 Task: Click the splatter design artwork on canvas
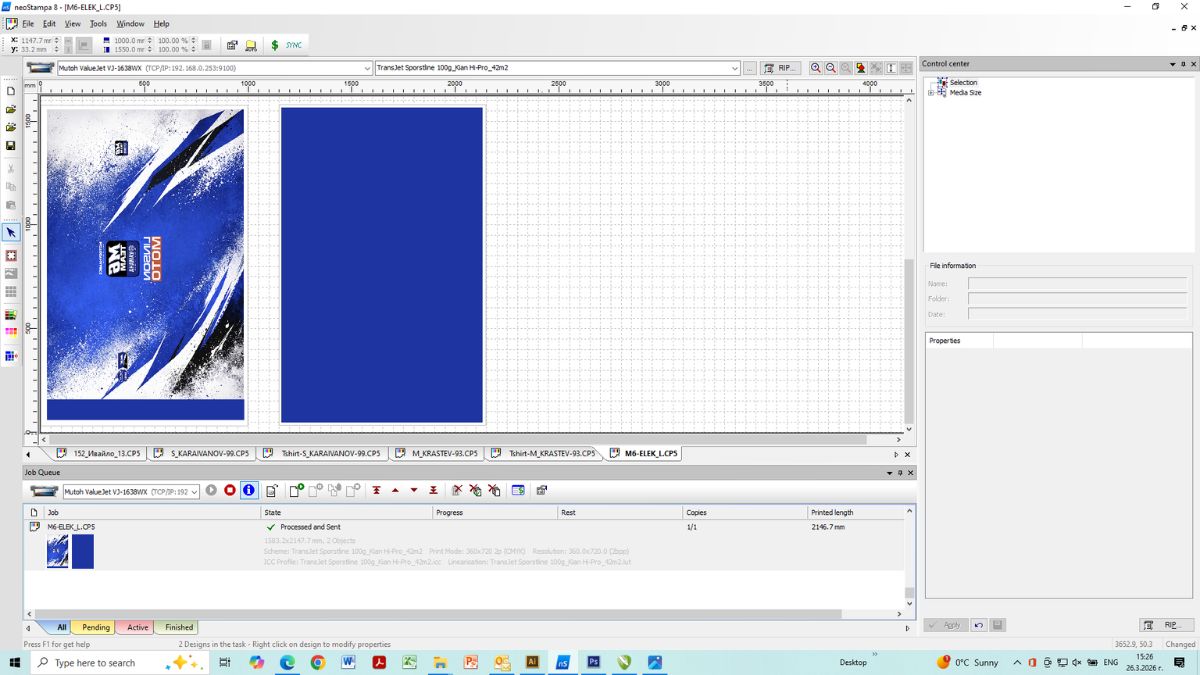(146, 264)
